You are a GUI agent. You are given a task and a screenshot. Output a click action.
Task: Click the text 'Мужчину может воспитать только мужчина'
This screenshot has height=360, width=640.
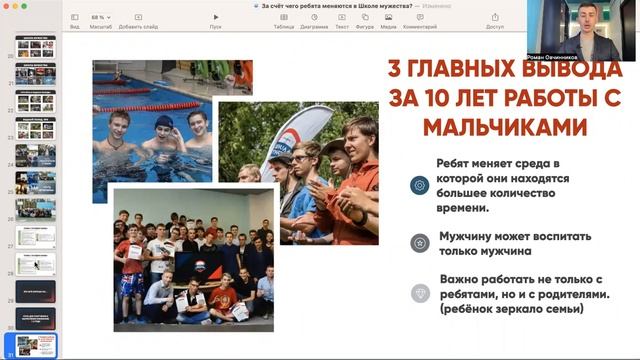click(x=515, y=244)
